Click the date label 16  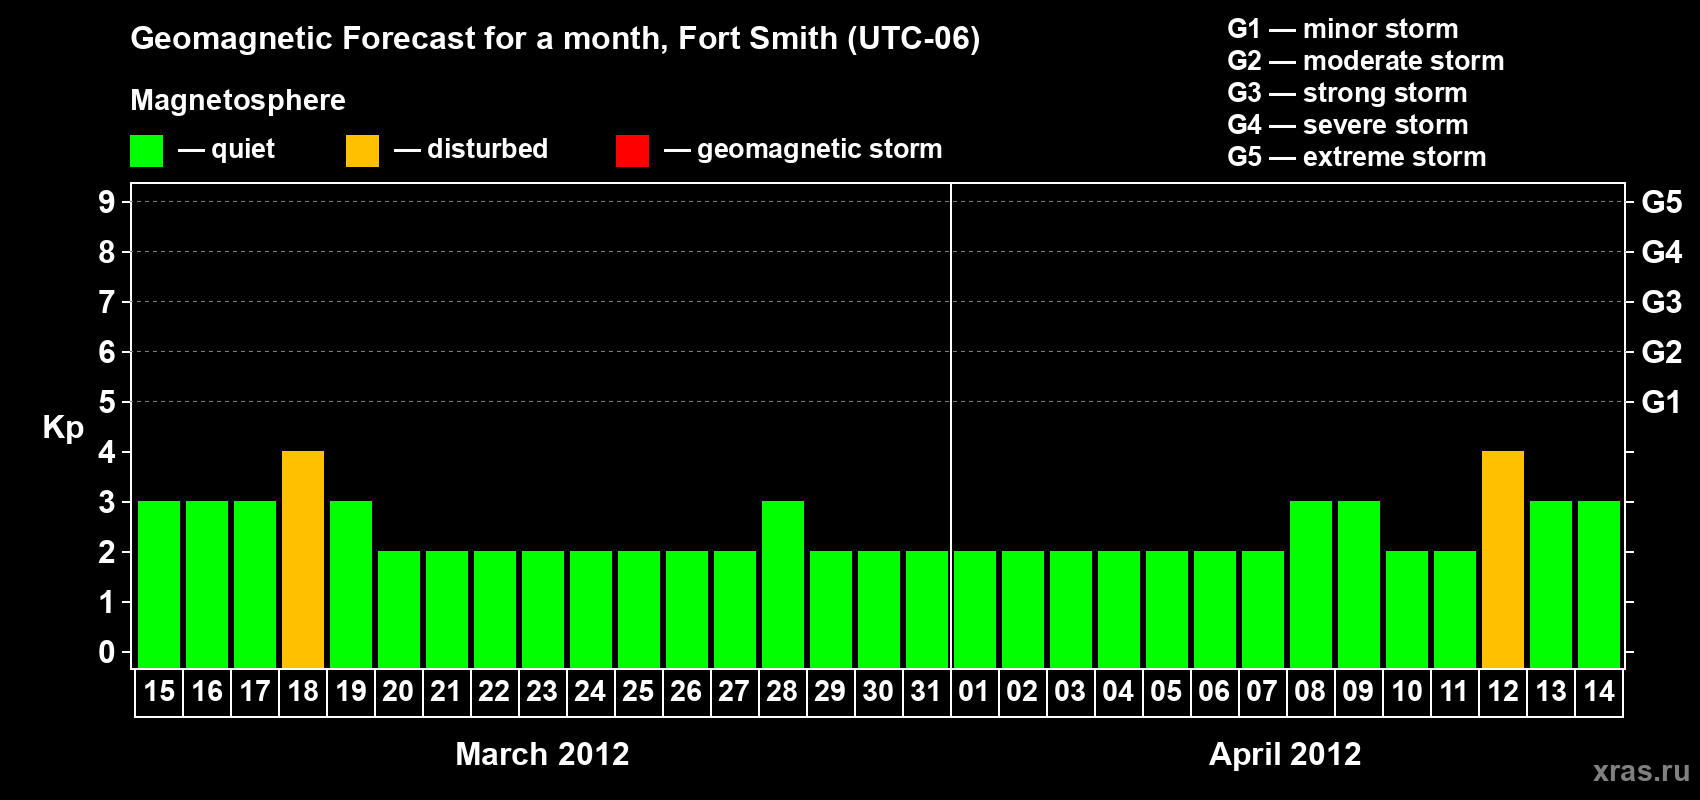click(x=207, y=692)
